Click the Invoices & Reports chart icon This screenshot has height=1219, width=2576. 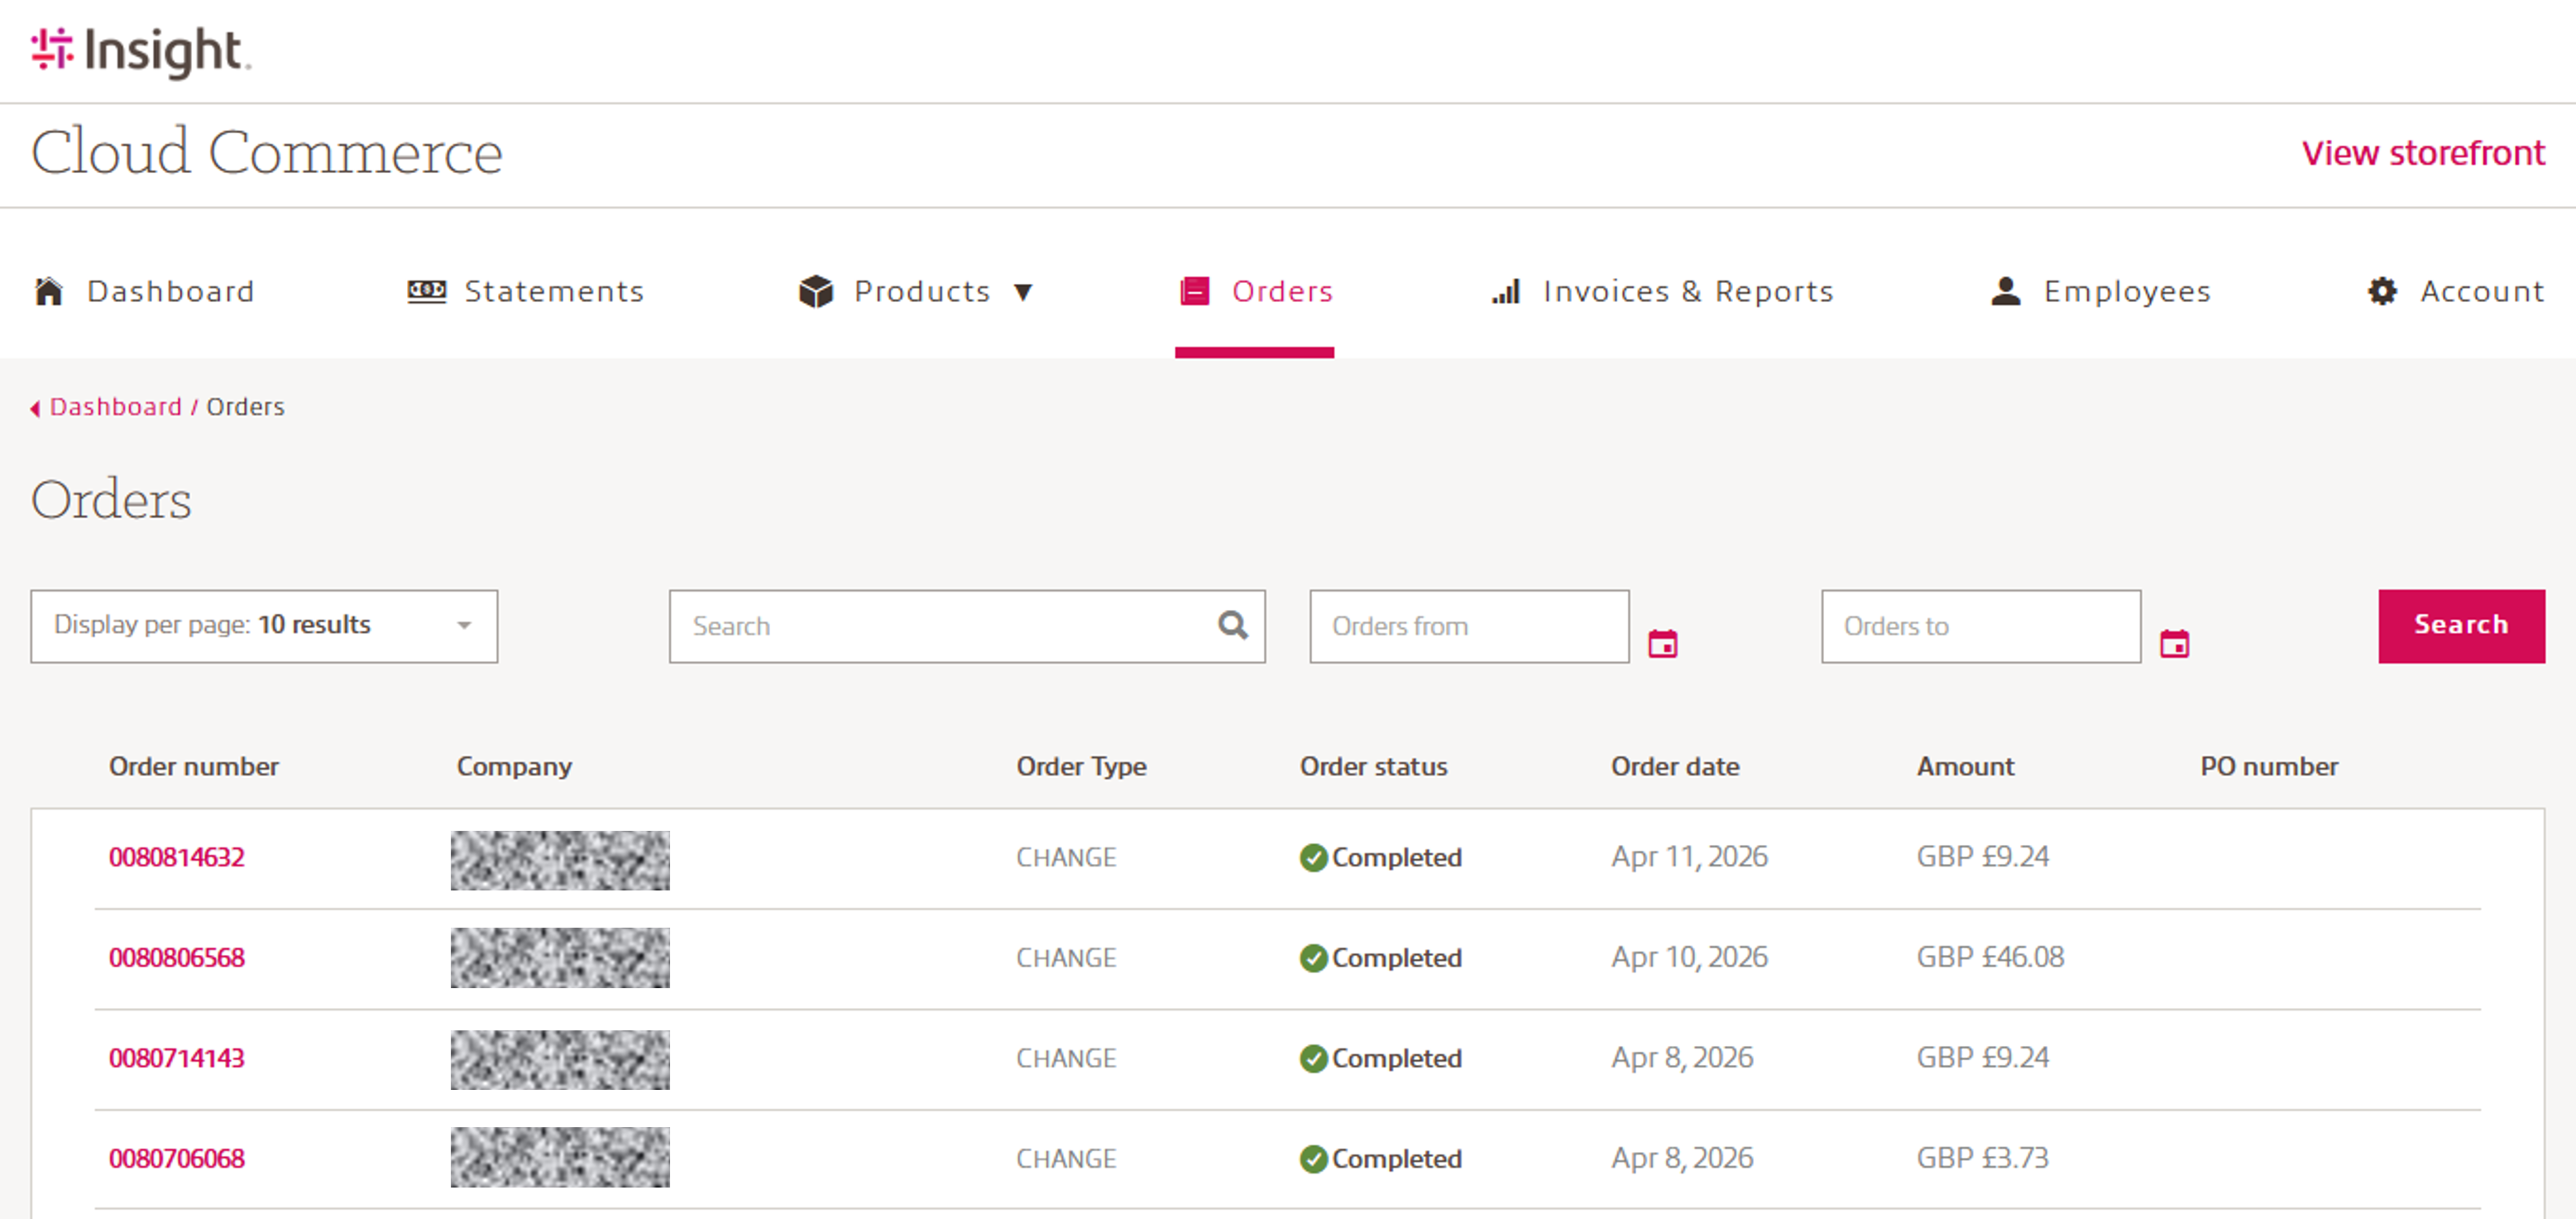coord(1506,291)
